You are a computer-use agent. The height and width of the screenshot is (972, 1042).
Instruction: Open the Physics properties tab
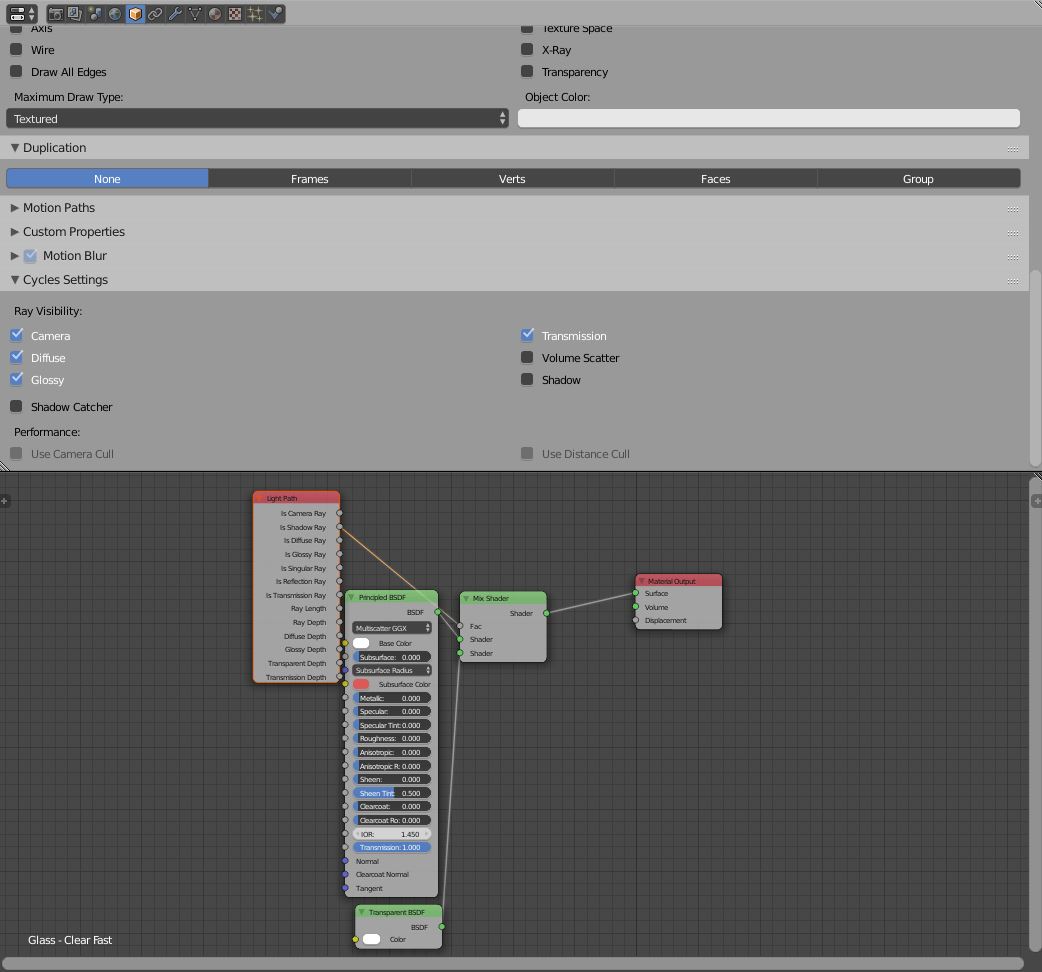[x=274, y=14]
